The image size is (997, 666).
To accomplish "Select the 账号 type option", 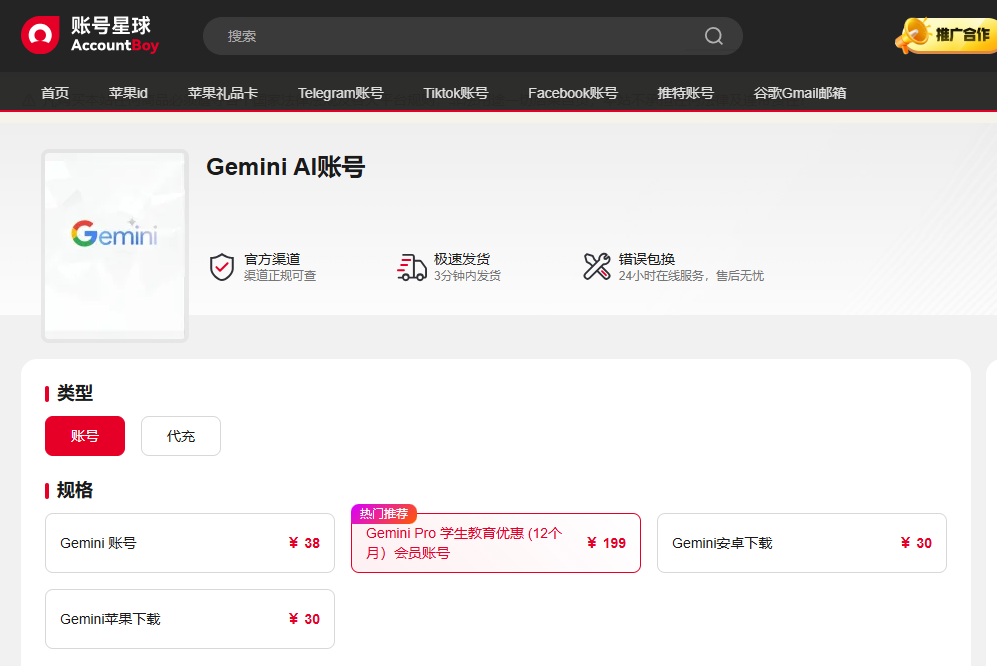I will tap(84, 435).
